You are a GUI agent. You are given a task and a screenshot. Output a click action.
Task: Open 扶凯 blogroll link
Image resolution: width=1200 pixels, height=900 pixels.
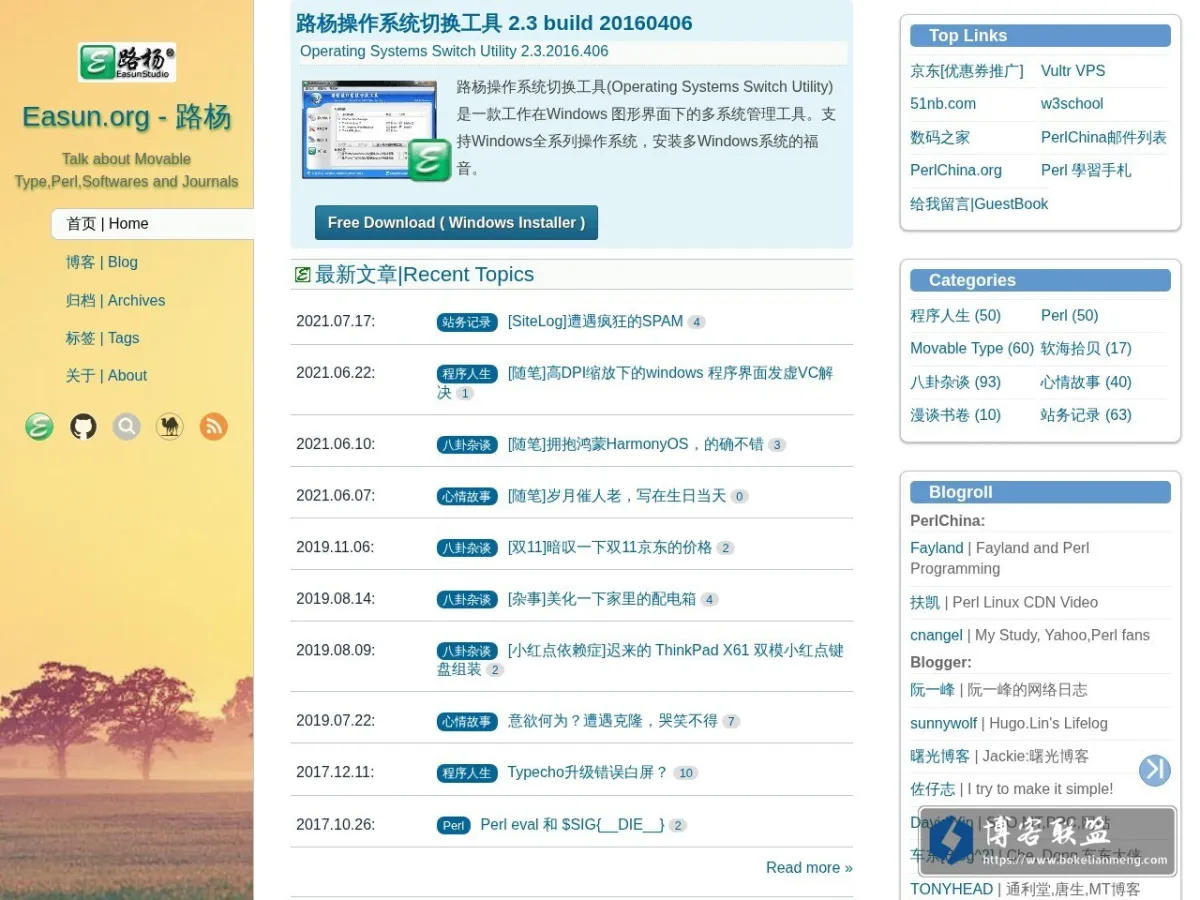pyautogui.click(x=925, y=602)
